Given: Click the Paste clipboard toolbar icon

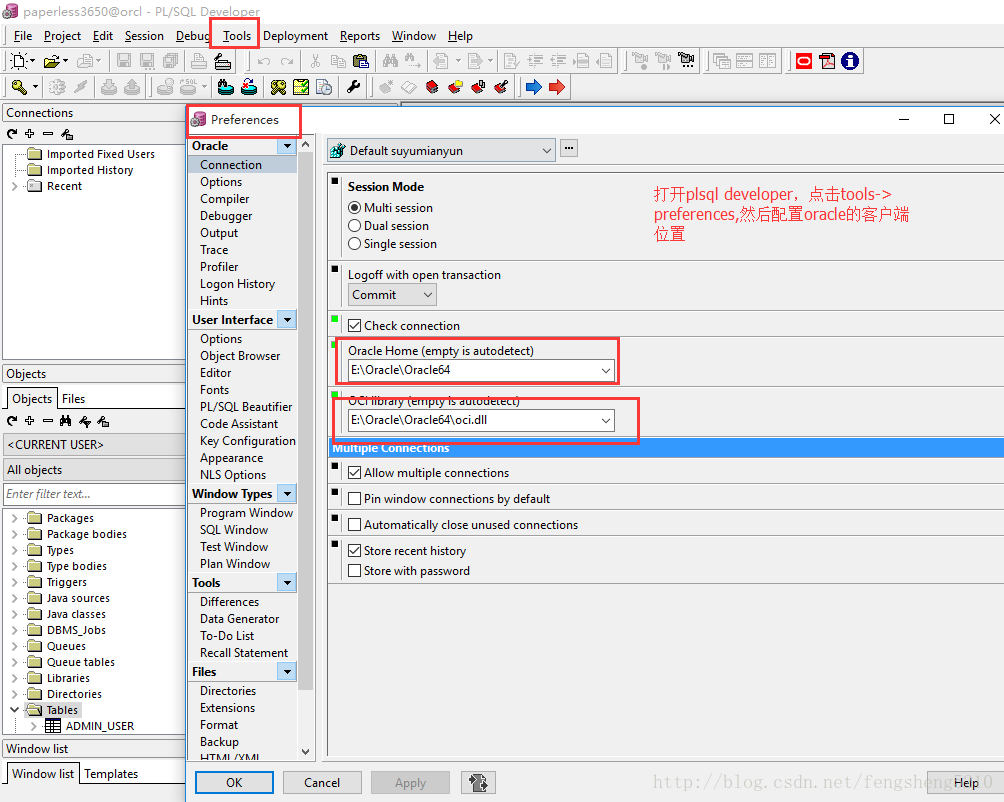Looking at the screenshot, I should coord(360,61).
